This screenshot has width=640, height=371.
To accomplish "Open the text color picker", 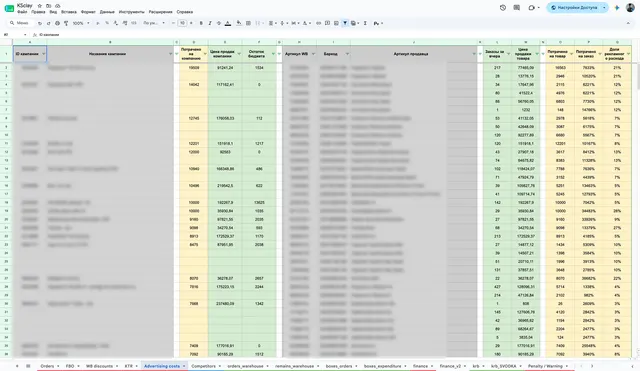I will [228, 23].
